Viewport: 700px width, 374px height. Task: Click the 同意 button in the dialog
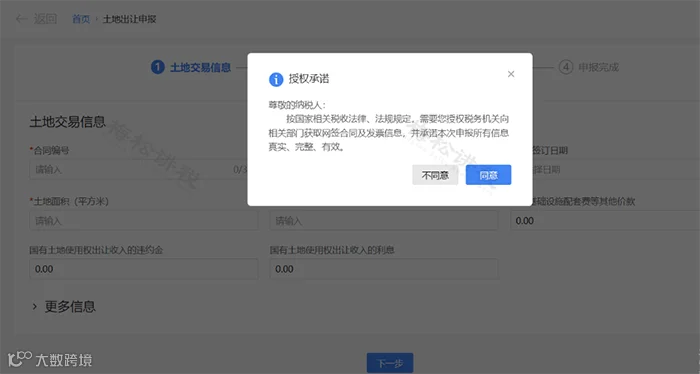point(488,175)
